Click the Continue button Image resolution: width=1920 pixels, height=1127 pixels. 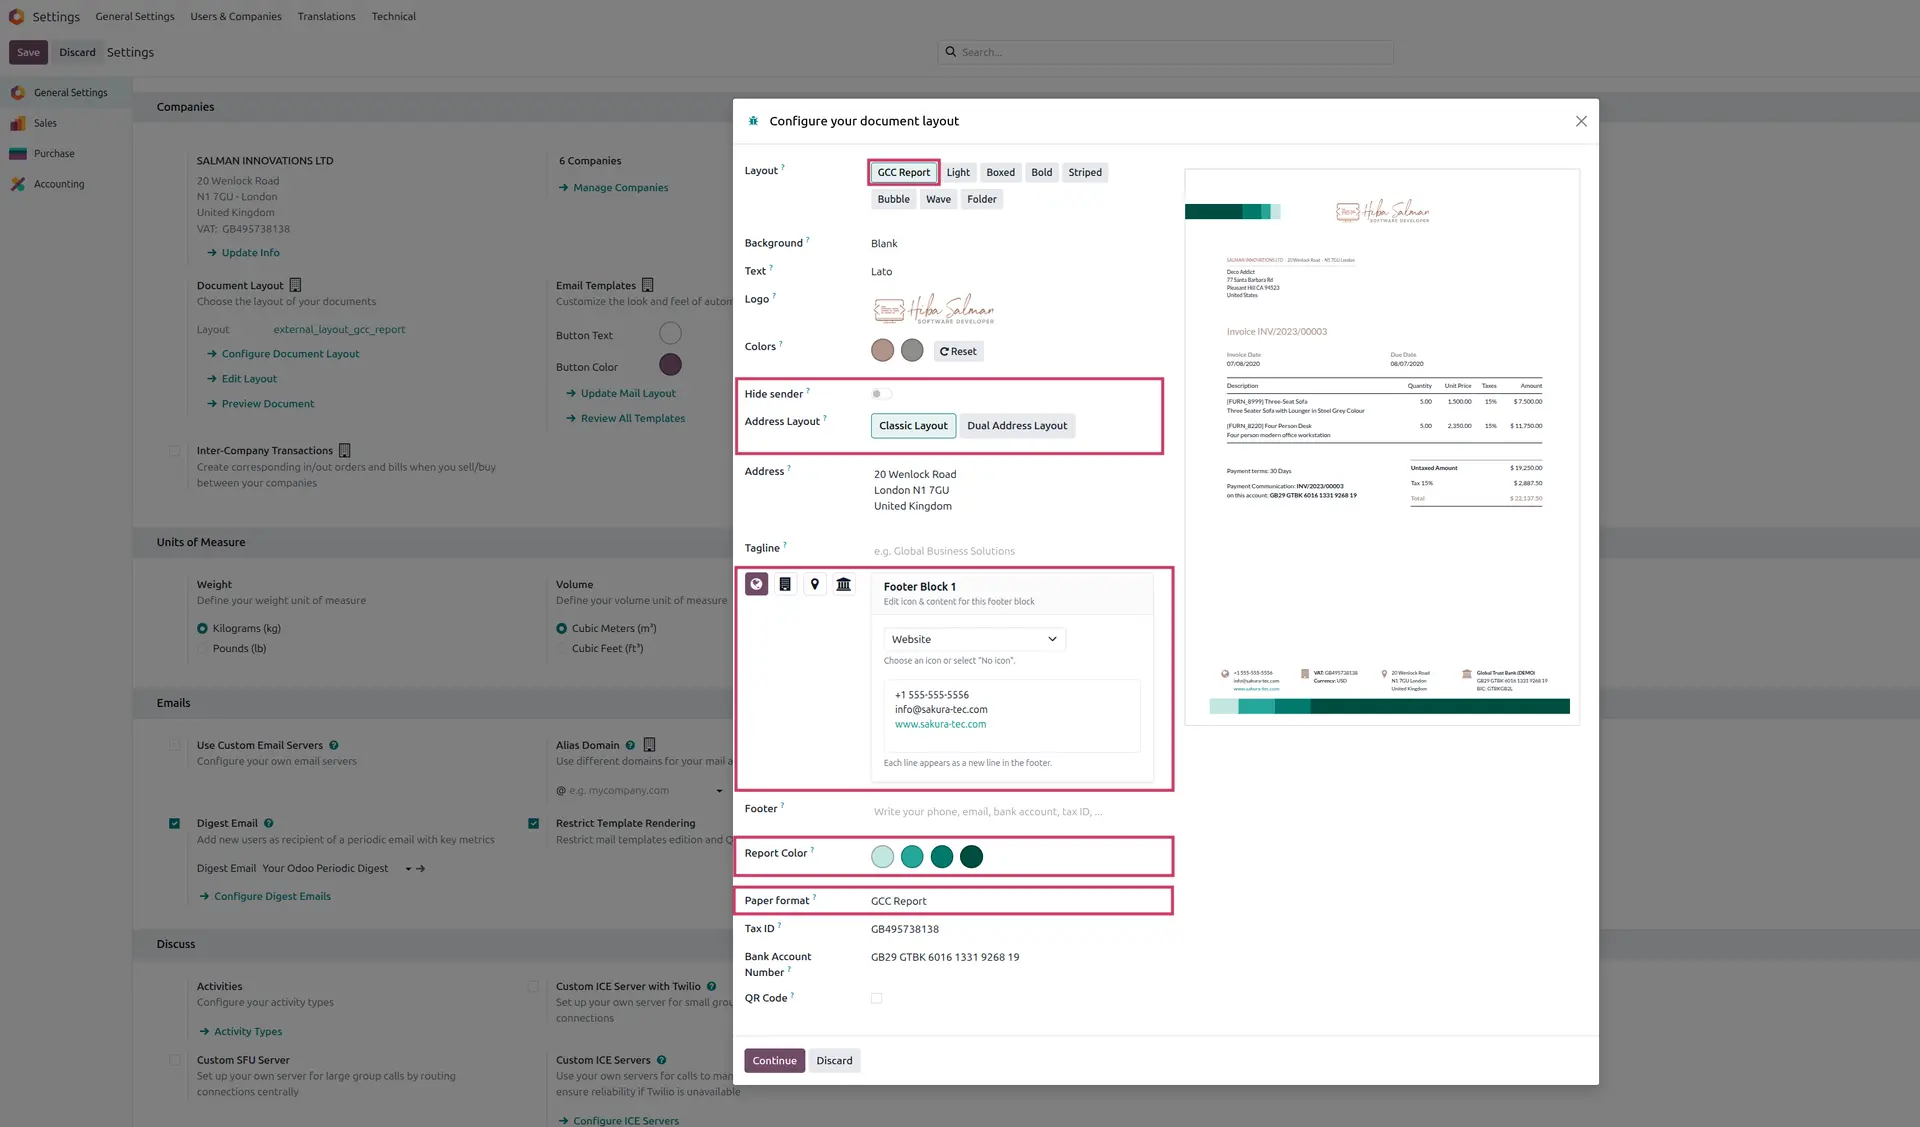[x=774, y=1061]
